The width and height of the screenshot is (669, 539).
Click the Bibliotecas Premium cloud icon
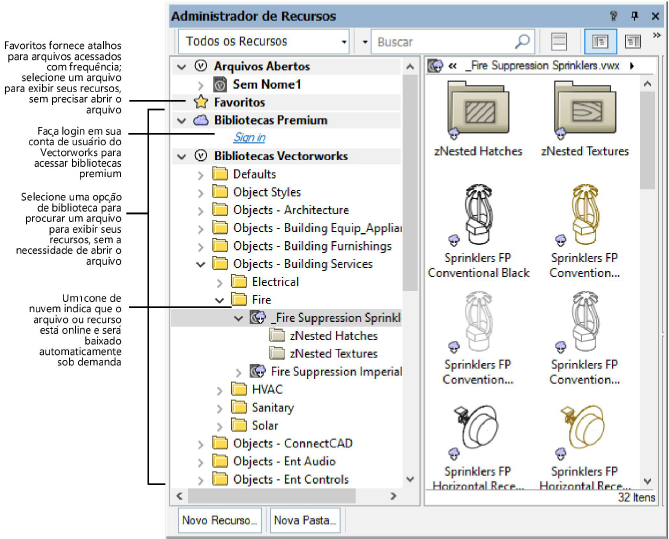click(x=201, y=120)
